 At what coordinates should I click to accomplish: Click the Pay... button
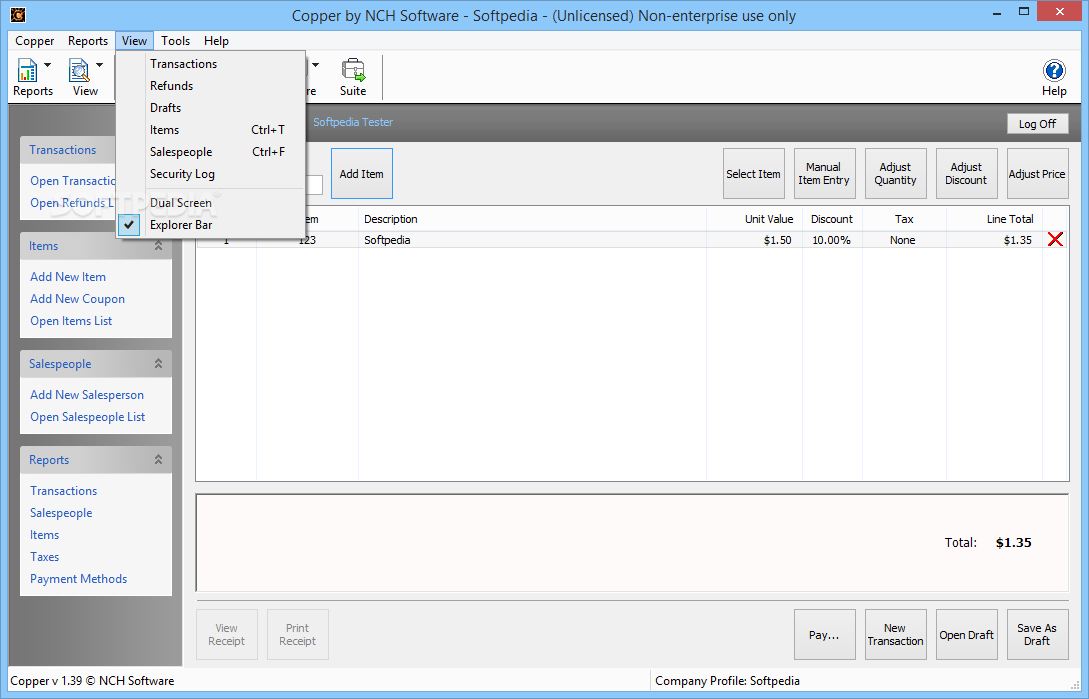(824, 634)
